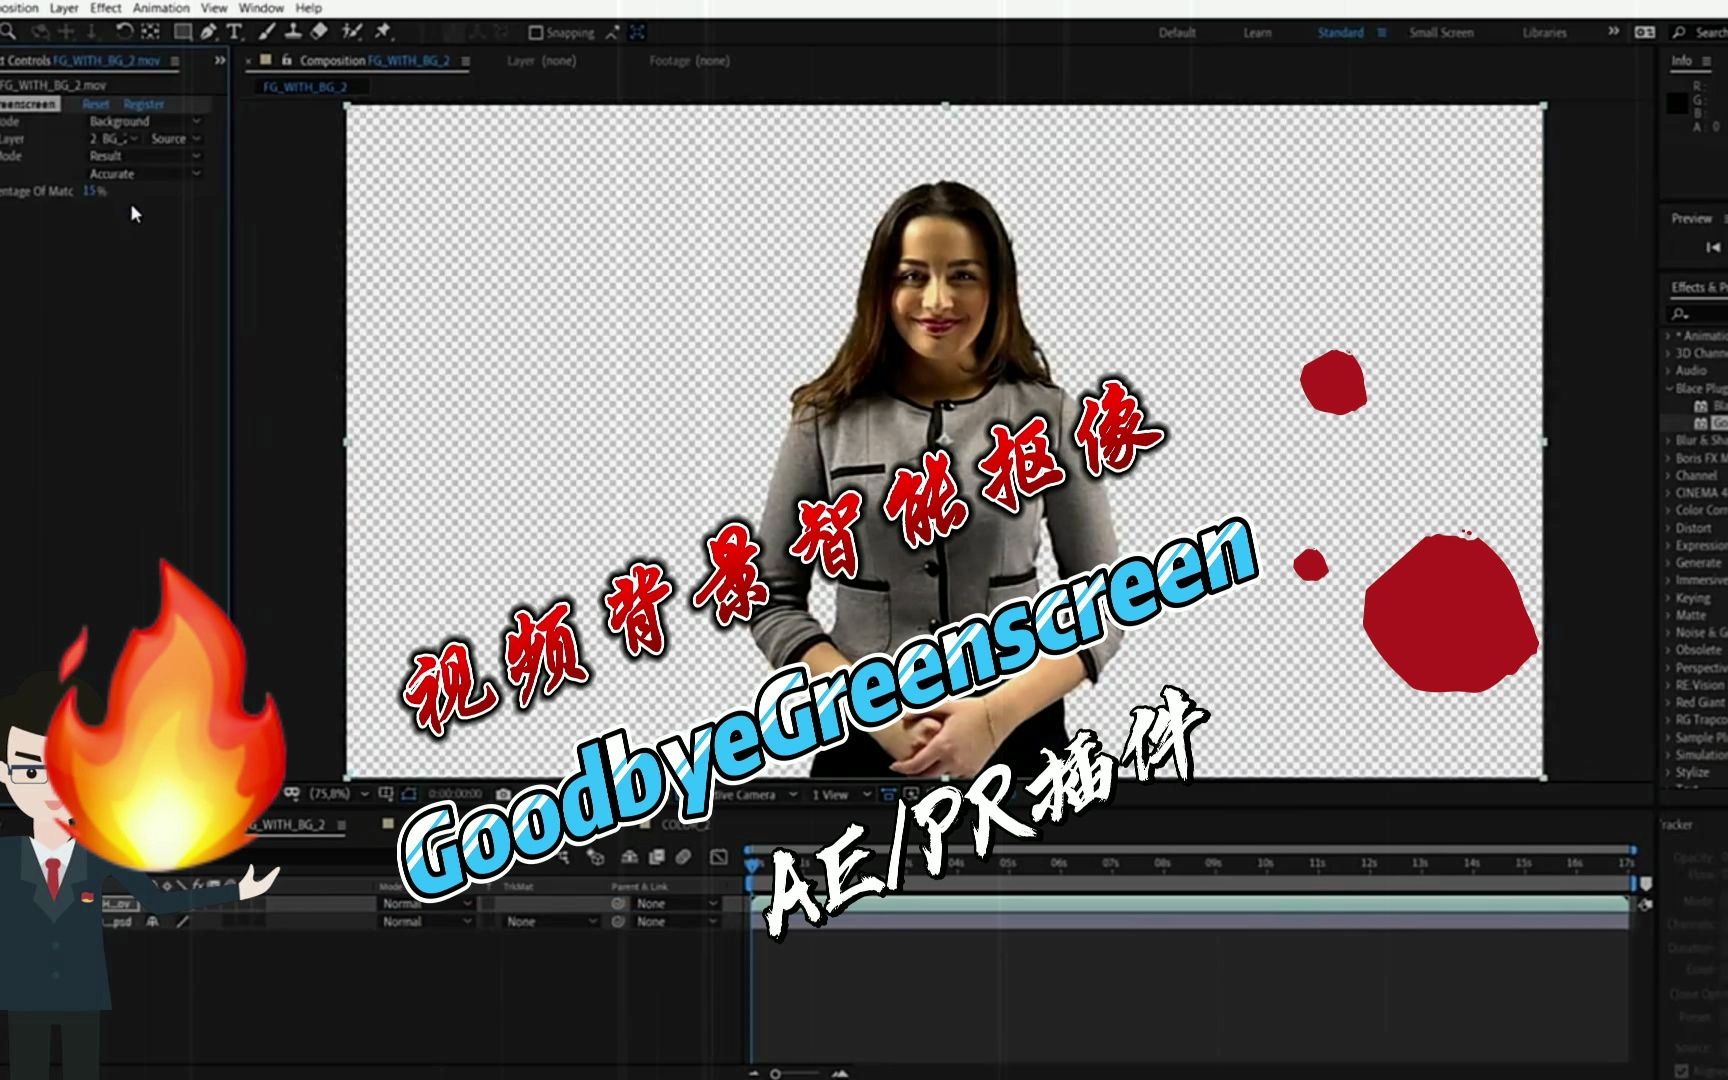Select the Pen tool

tap(208, 32)
